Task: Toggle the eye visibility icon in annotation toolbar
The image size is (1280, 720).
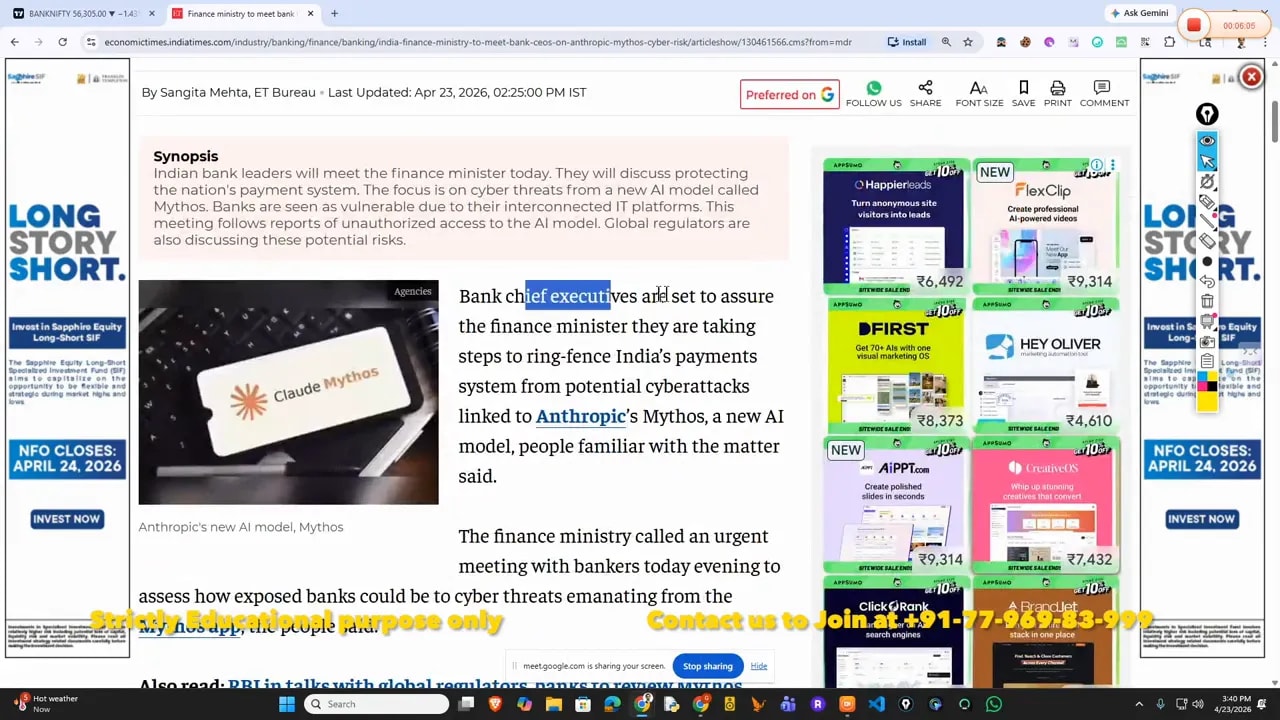Action: pos(1207,141)
